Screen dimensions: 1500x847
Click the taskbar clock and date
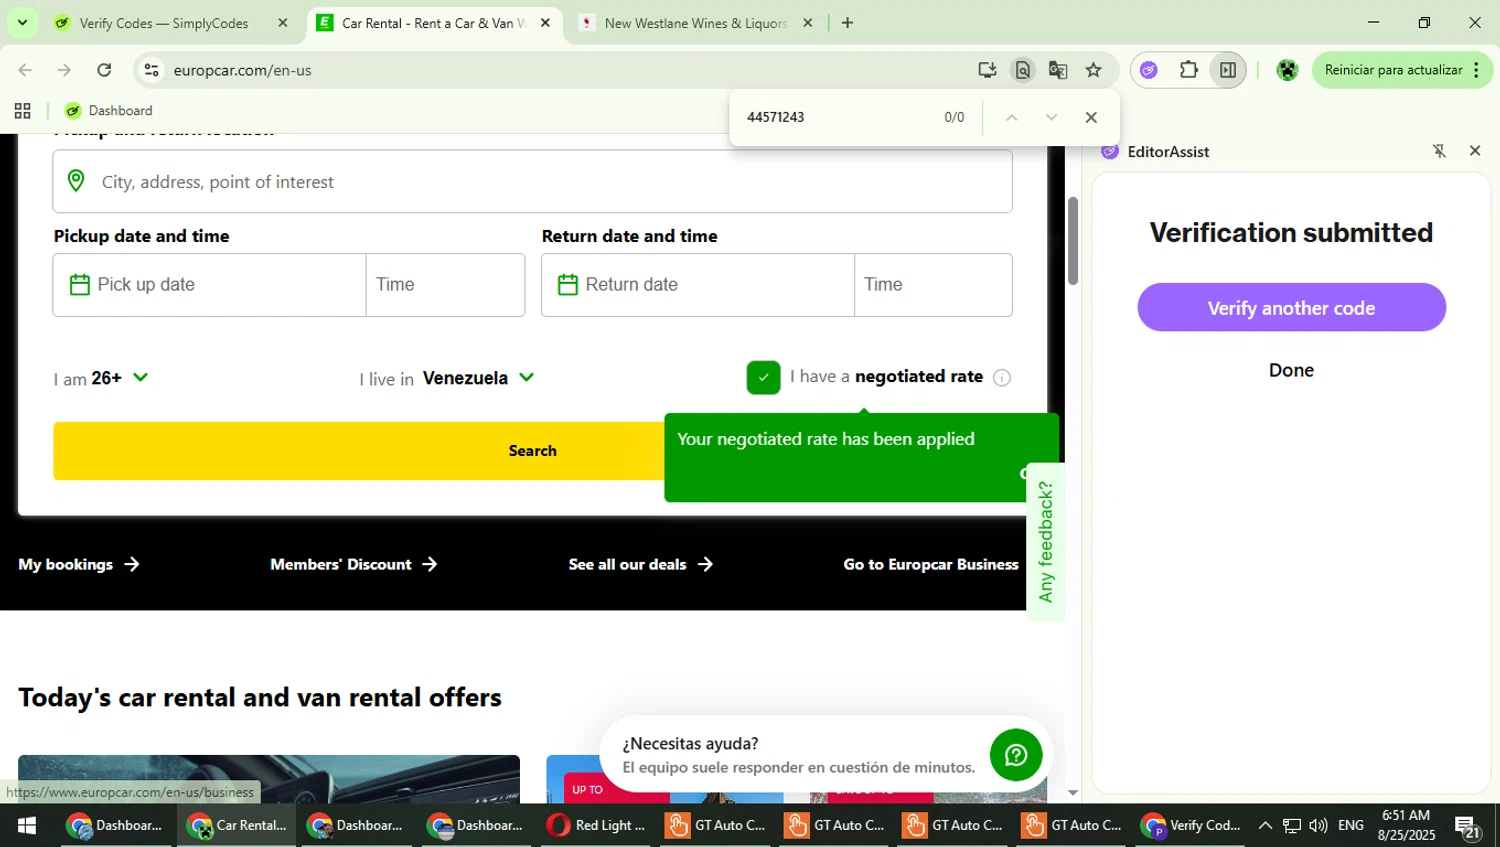[x=1406, y=826]
